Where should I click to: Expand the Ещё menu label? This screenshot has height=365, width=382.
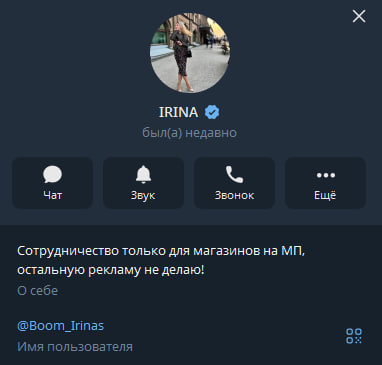pyautogui.click(x=325, y=195)
